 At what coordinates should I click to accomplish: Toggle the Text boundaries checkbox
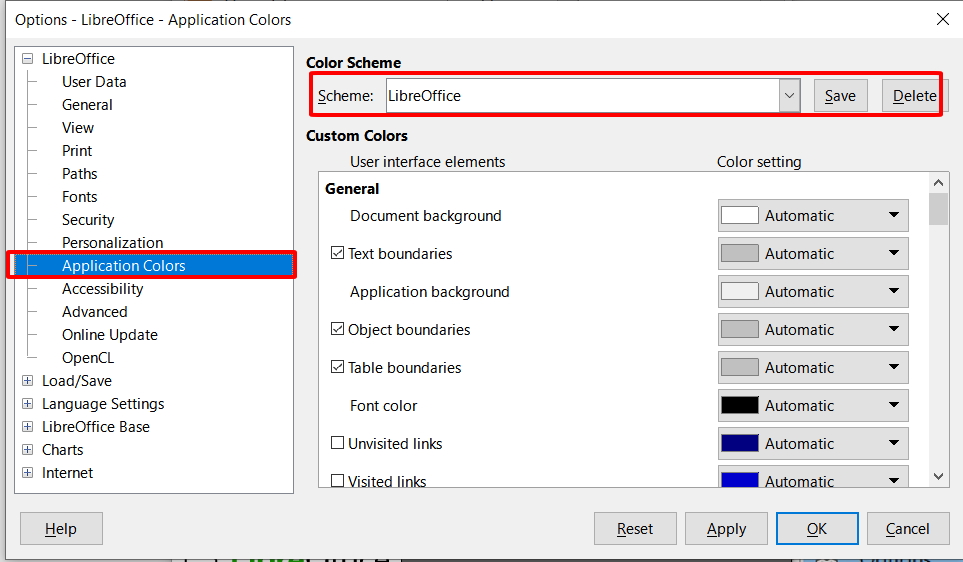click(337, 253)
